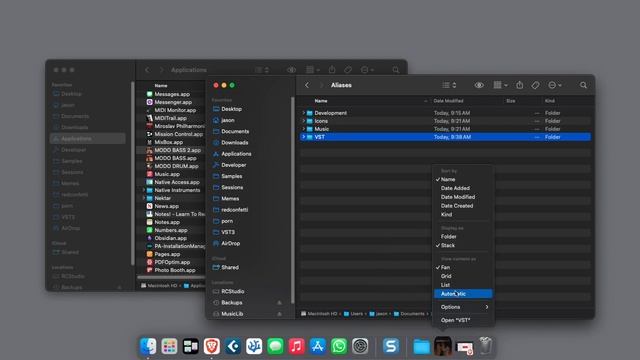640x360 pixels.
Task: Select Pages.app in Applications window
Action: [x=167, y=254]
